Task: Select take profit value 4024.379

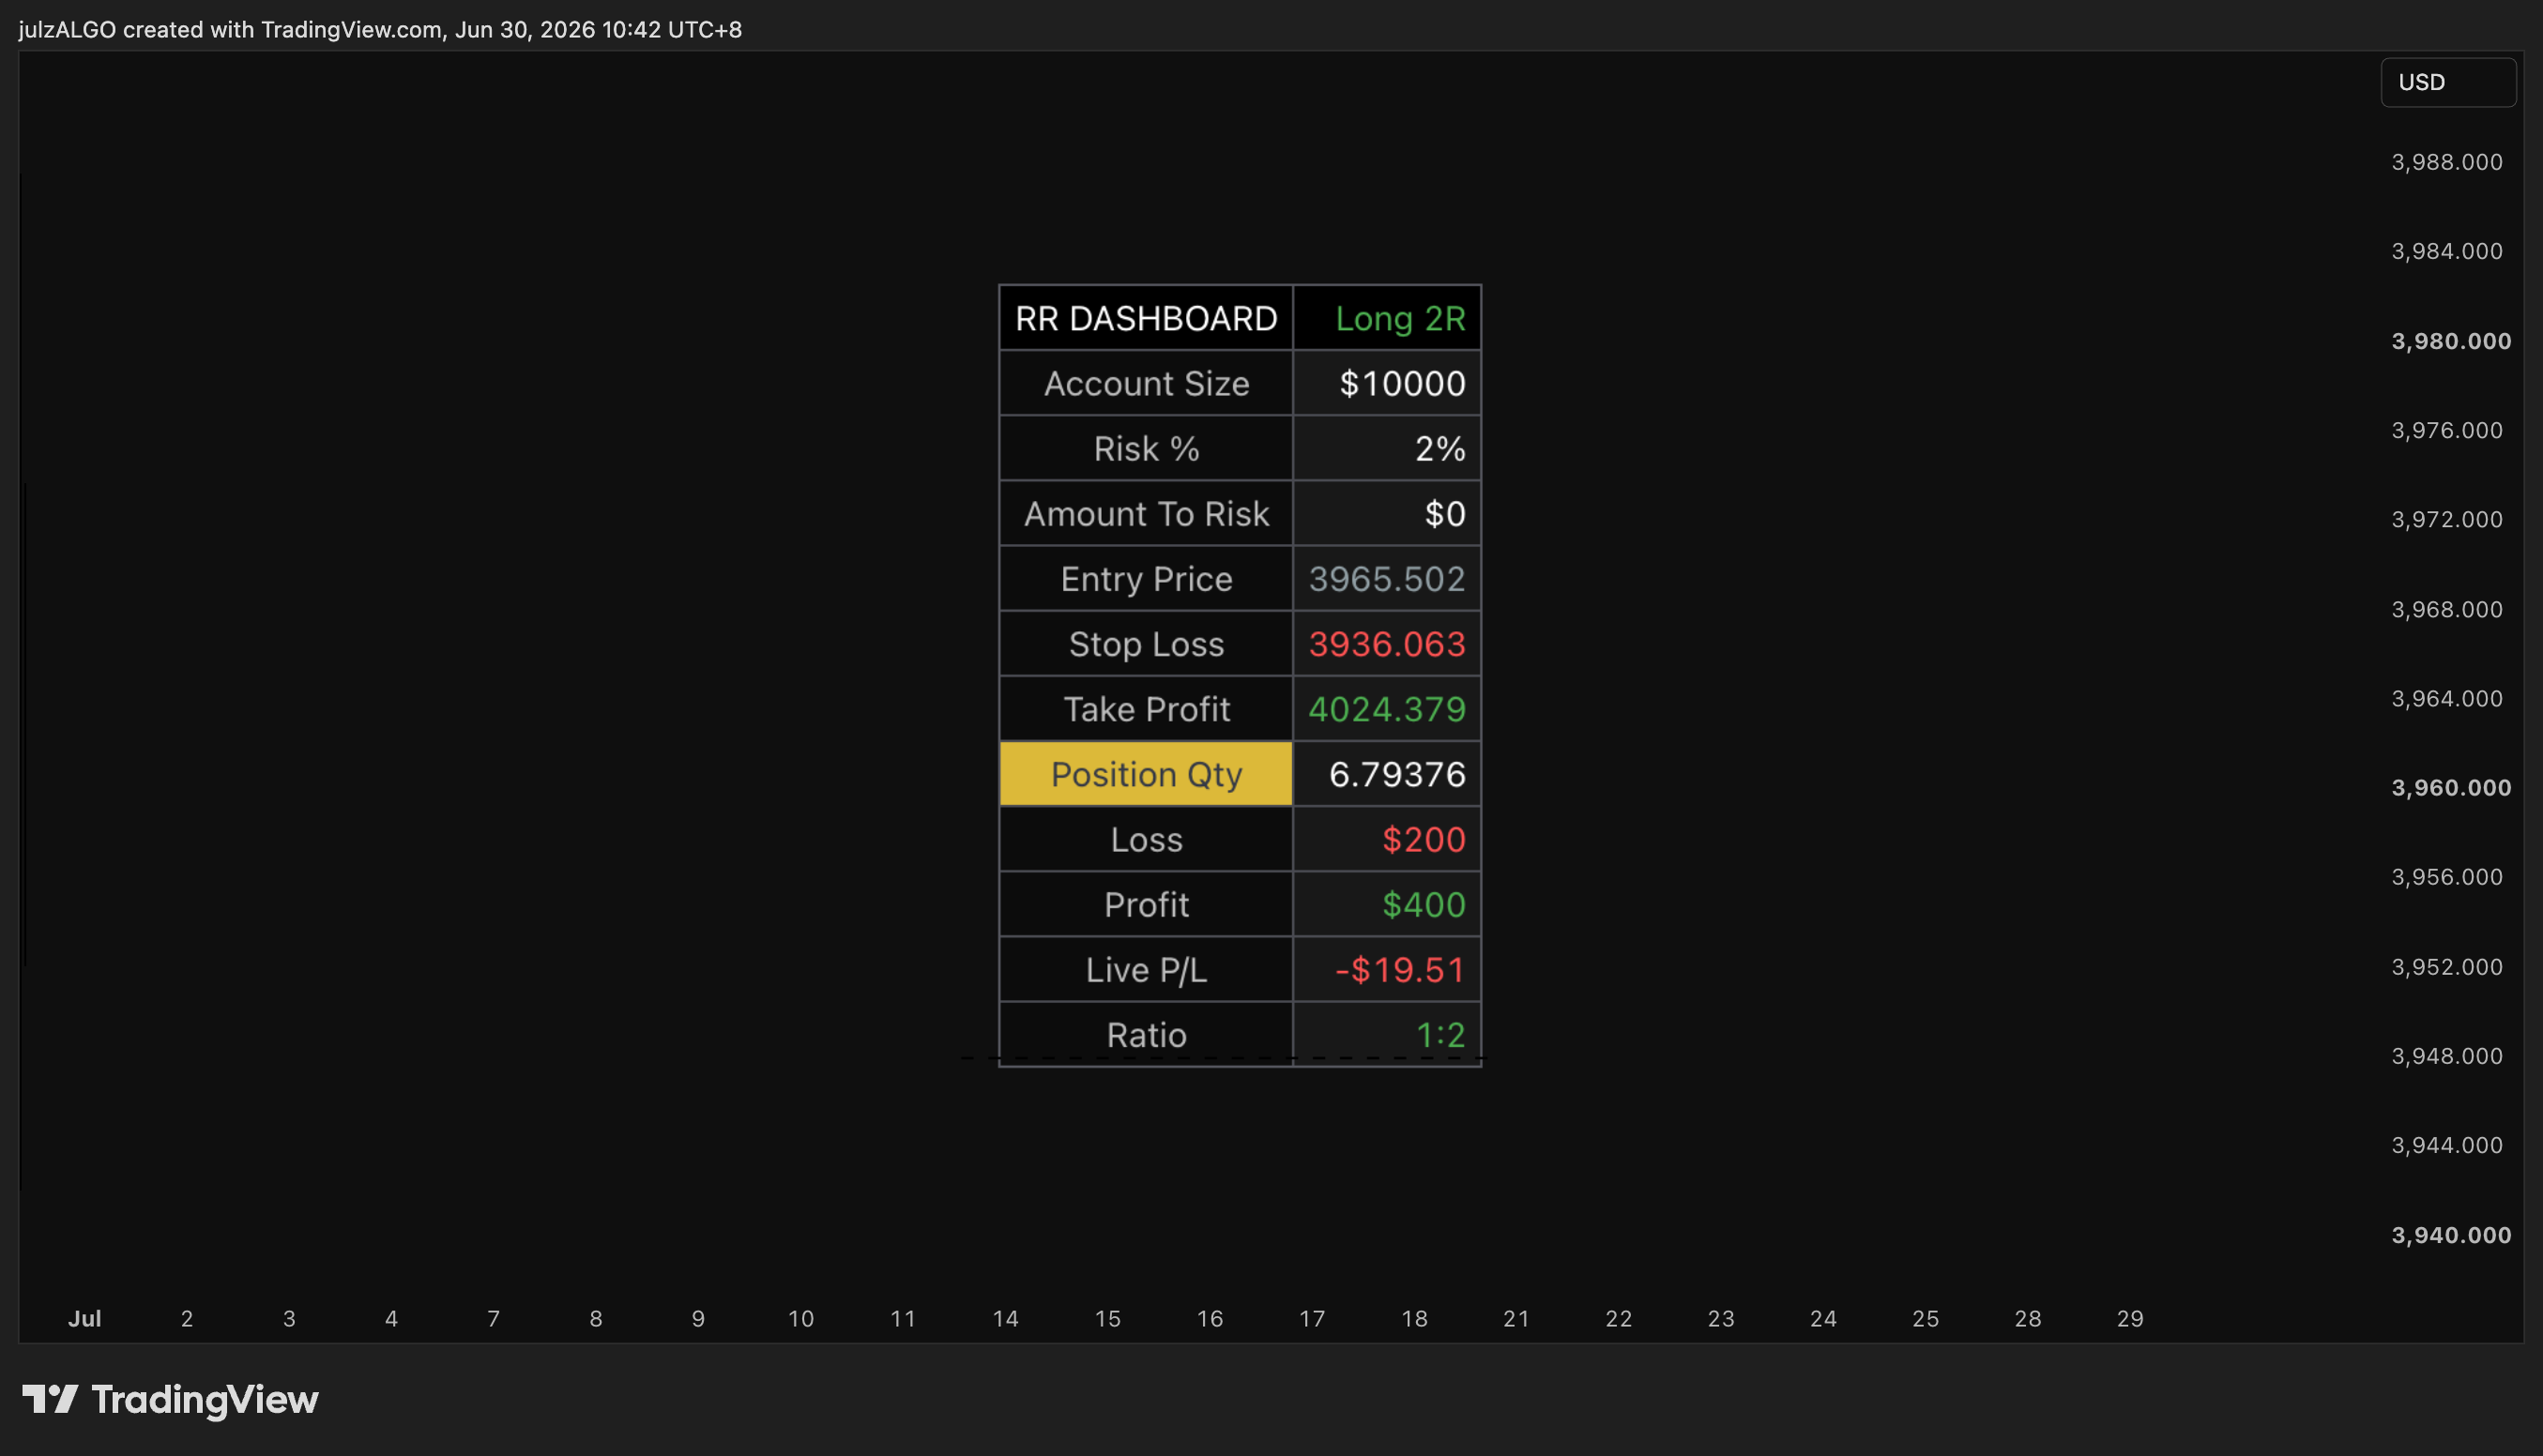Action: point(1387,708)
